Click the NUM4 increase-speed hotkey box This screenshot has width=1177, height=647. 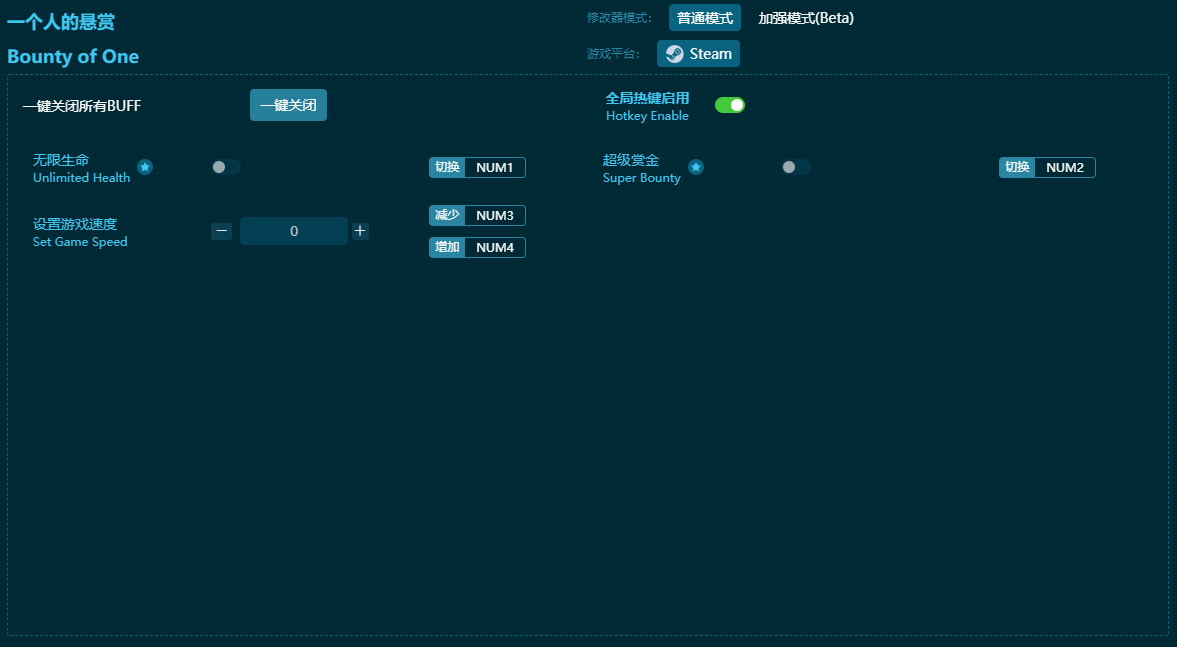[494, 248]
